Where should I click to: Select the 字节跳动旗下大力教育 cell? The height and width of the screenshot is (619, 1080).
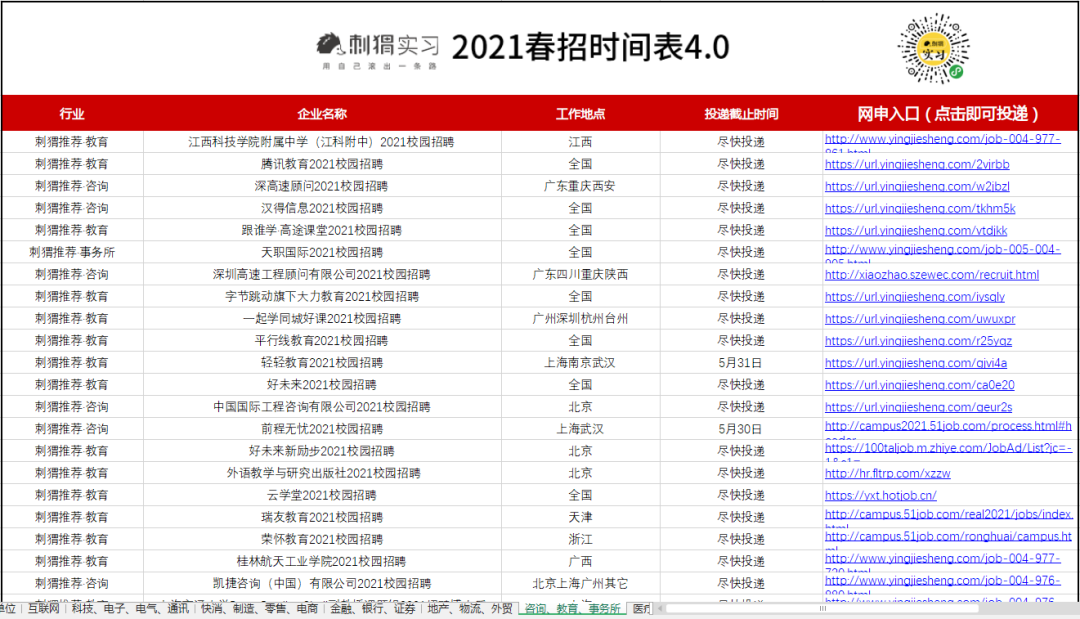pyautogui.click(x=322, y=296)
